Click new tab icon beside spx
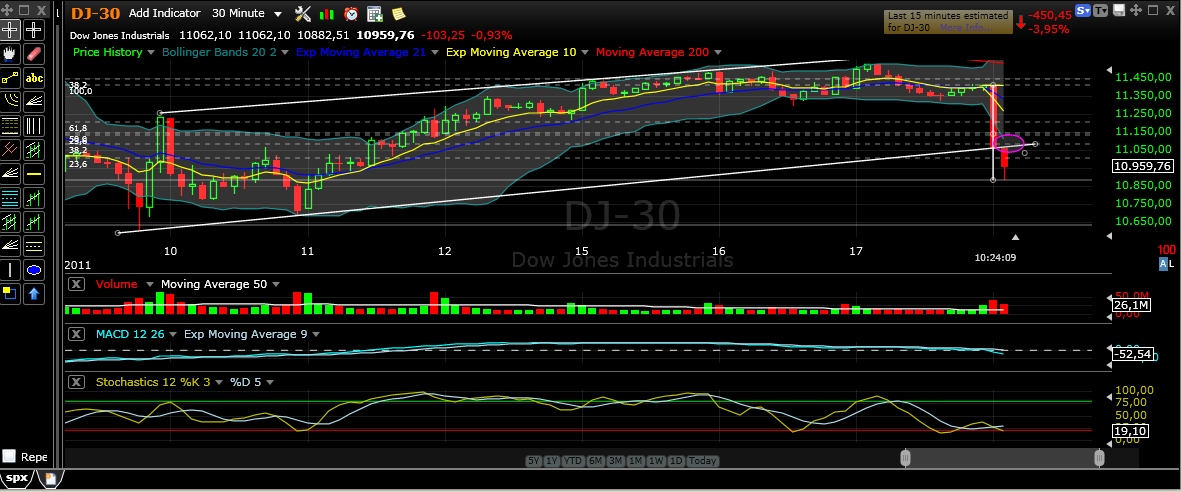The width and height of the screenshot is (1181, 492). pyautogui.click(x=50, y=478)
